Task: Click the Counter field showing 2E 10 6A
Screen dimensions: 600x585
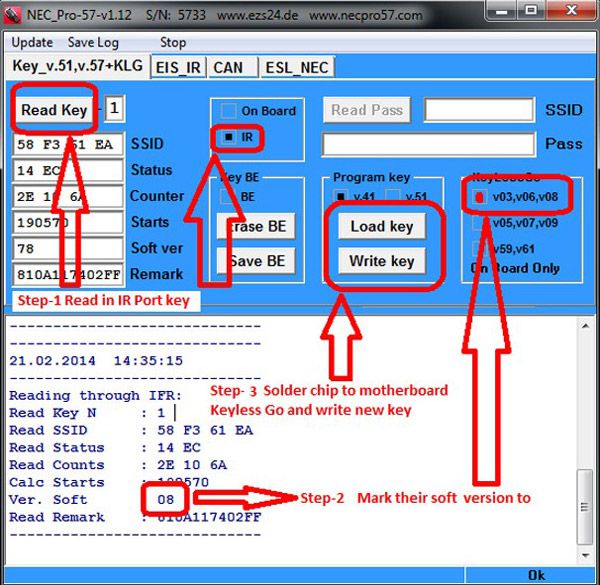Action: (68, 197)
